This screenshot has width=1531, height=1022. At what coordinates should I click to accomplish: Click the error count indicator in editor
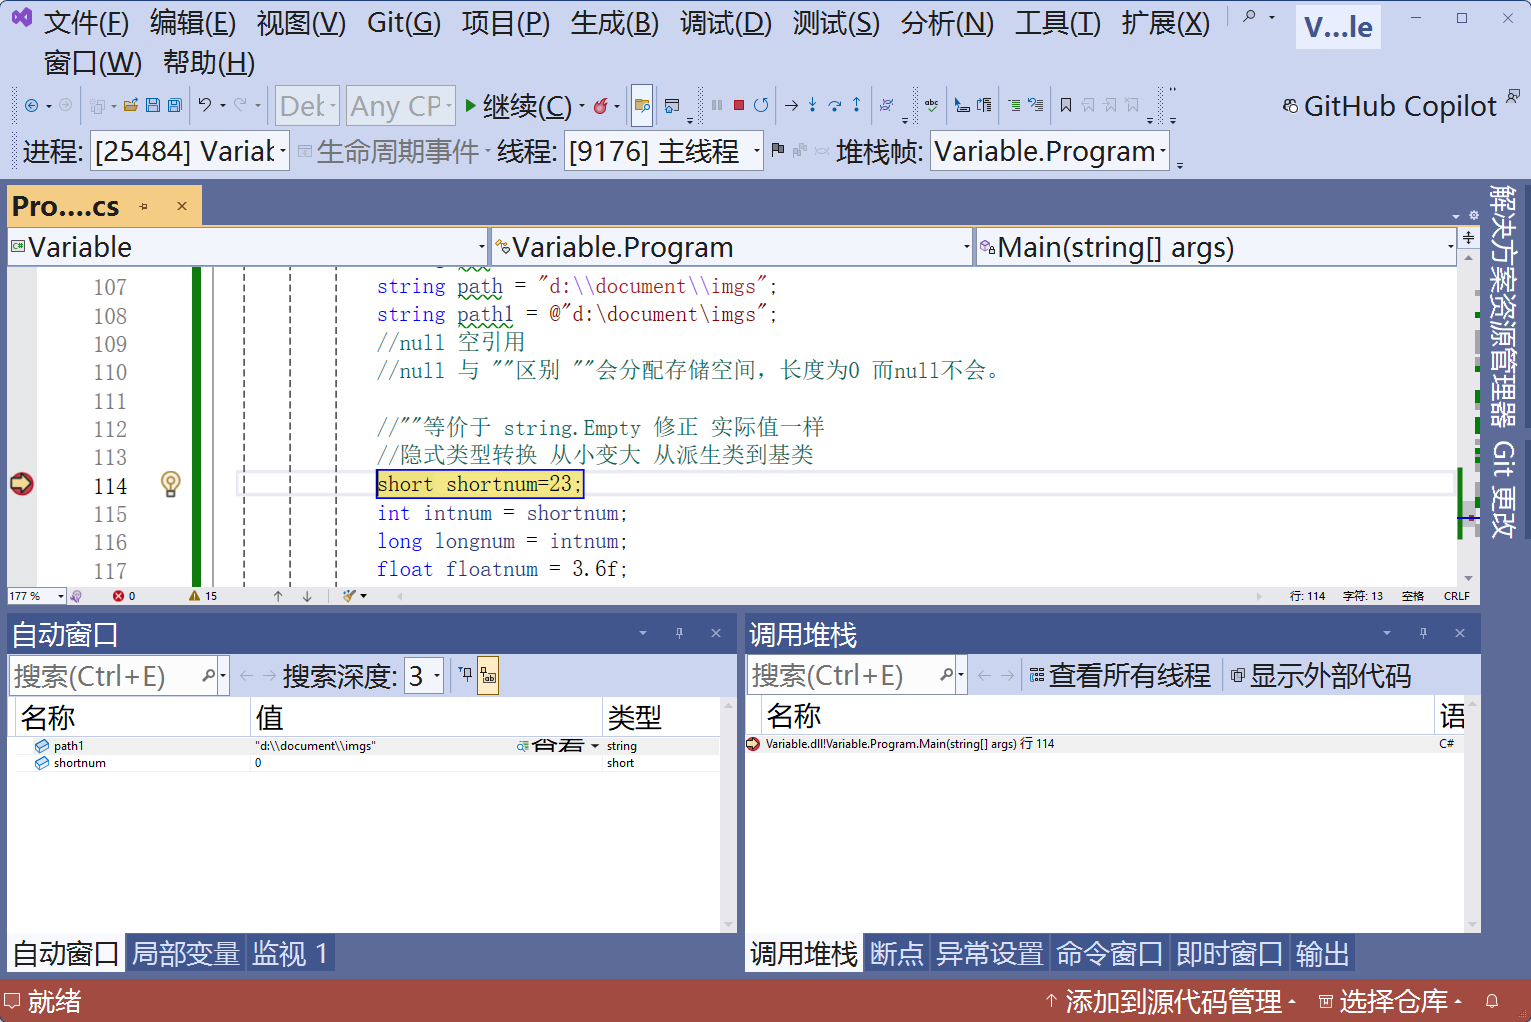pyautogui.click(x=124, y=596)
